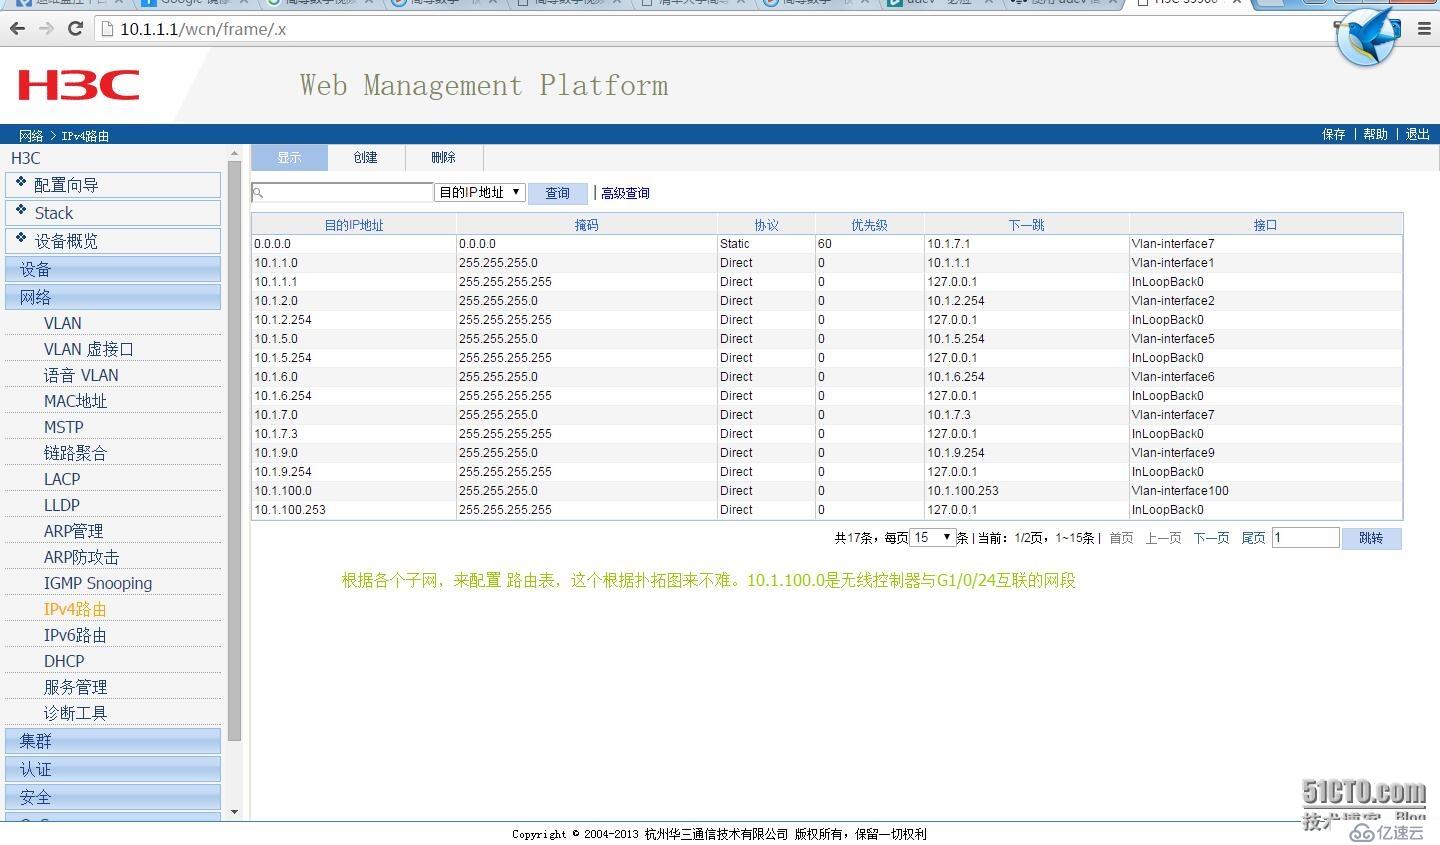
Task: Select the 0.0.0.0 Static route row
Action: pyautogui.click(x=827, y=244)
